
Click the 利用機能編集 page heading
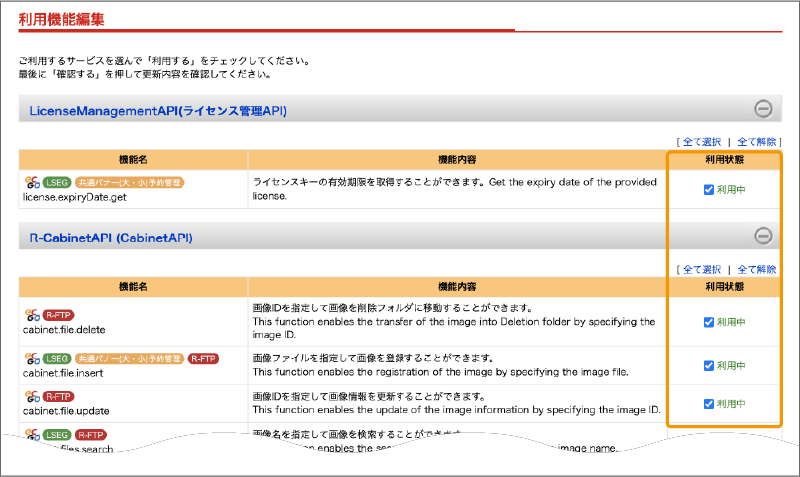[61, 19]
